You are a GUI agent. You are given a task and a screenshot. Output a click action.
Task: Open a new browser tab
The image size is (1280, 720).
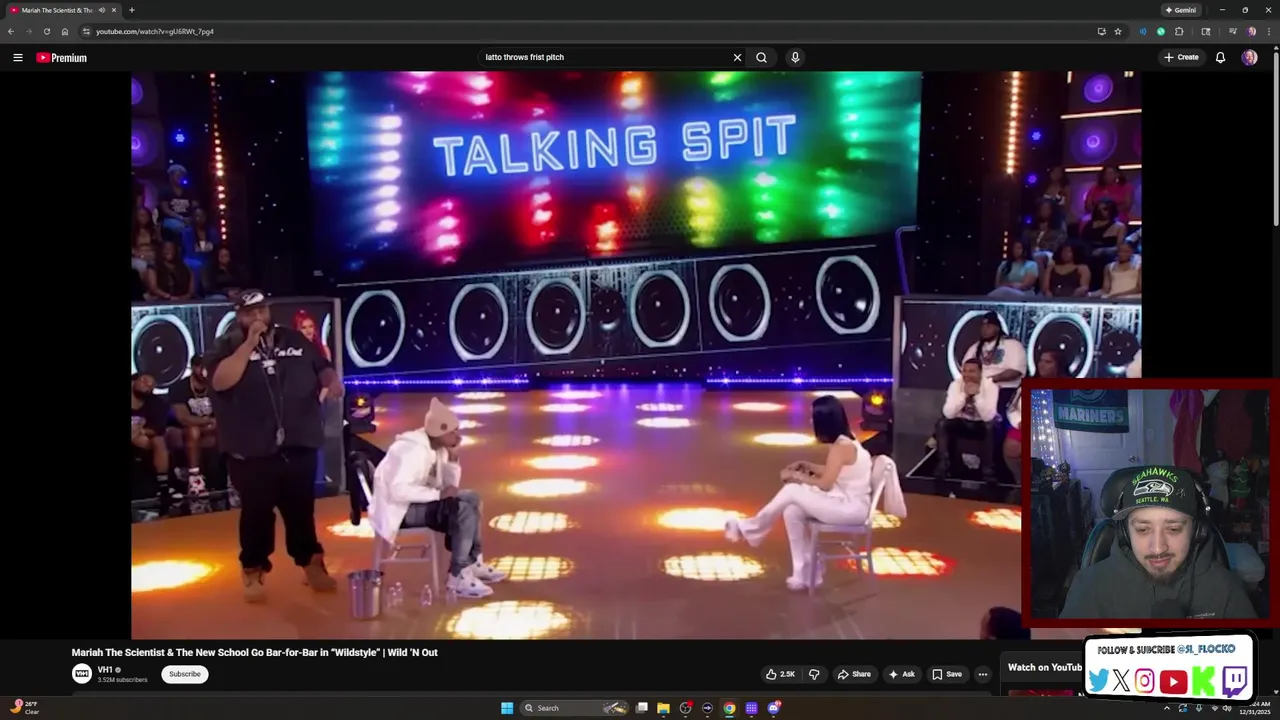(131, 10)
